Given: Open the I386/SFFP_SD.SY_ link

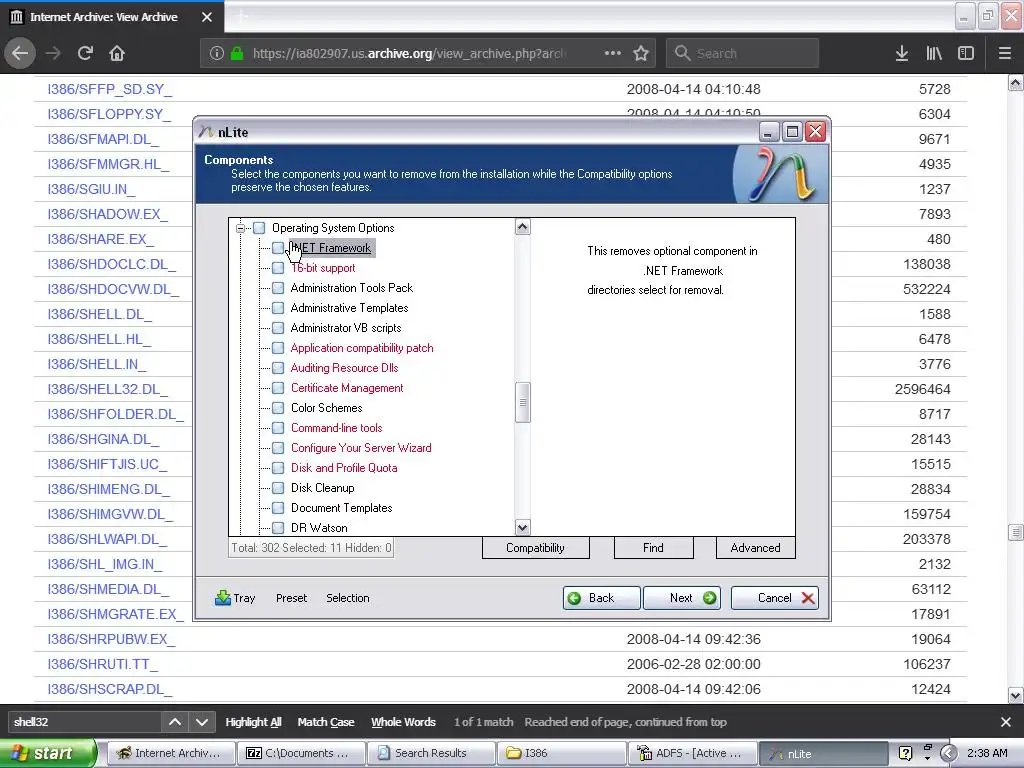Looking at the screenshot, I should [109, 89].
